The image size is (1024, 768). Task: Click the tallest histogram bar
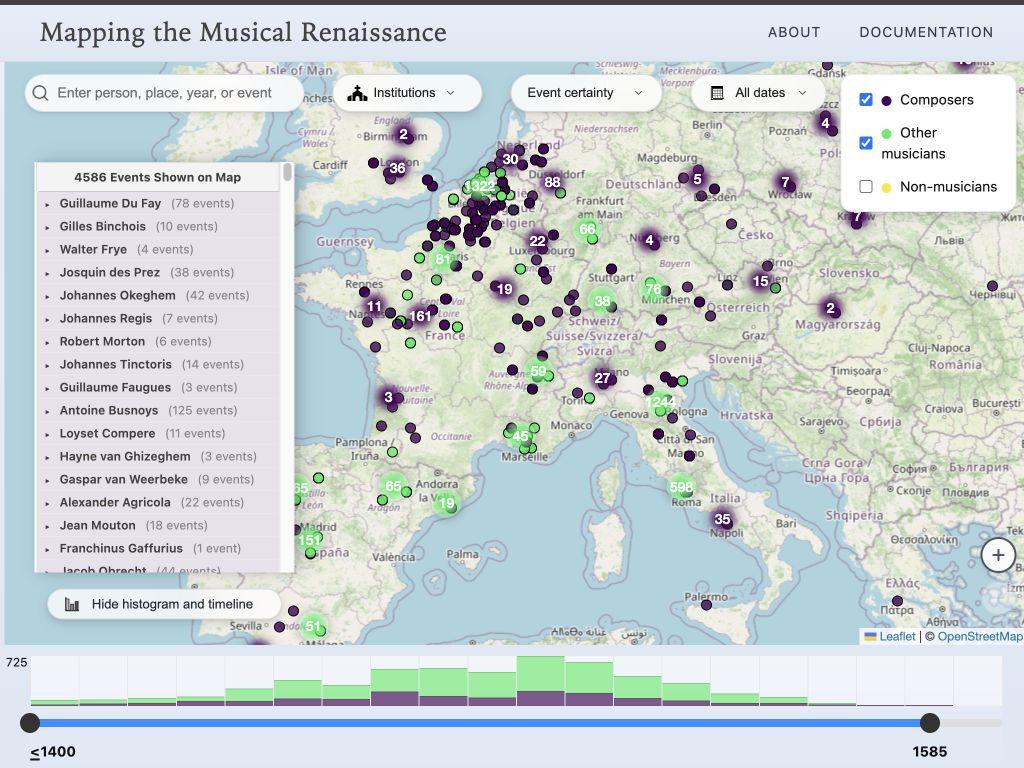[x=541, y=680]
